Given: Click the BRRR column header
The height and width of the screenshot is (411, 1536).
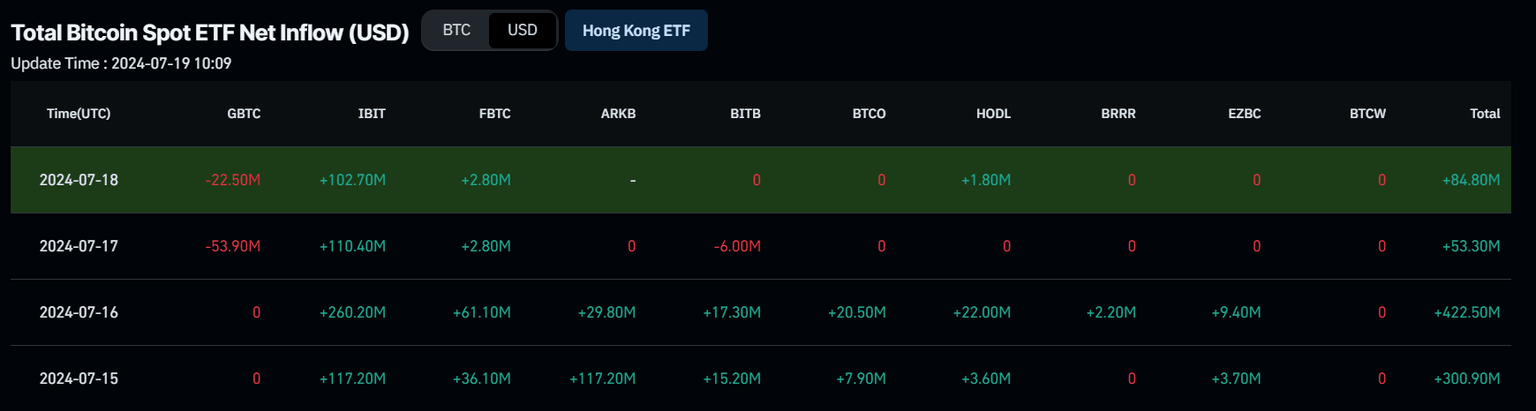Looking at the screenshot, I should (x=1118, y=114).
